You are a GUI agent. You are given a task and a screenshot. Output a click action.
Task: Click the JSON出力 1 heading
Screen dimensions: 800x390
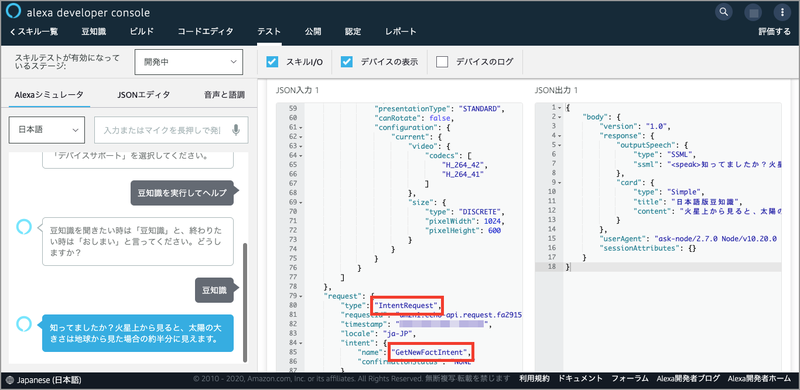point(556,90)
